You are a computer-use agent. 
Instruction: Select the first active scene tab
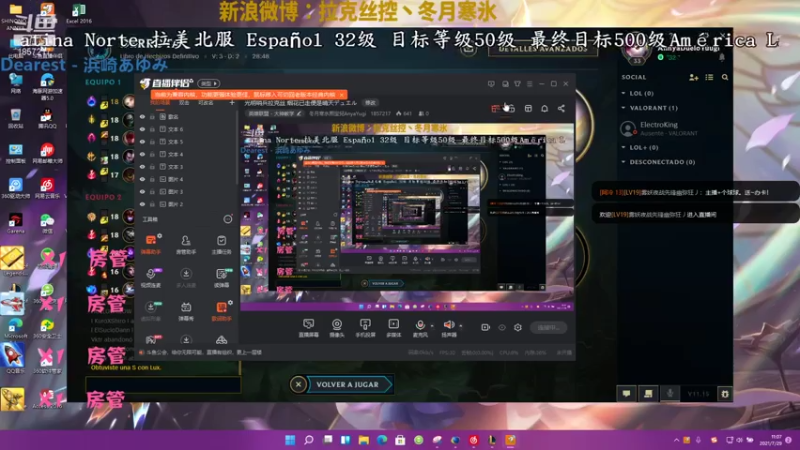pos(160,103)
